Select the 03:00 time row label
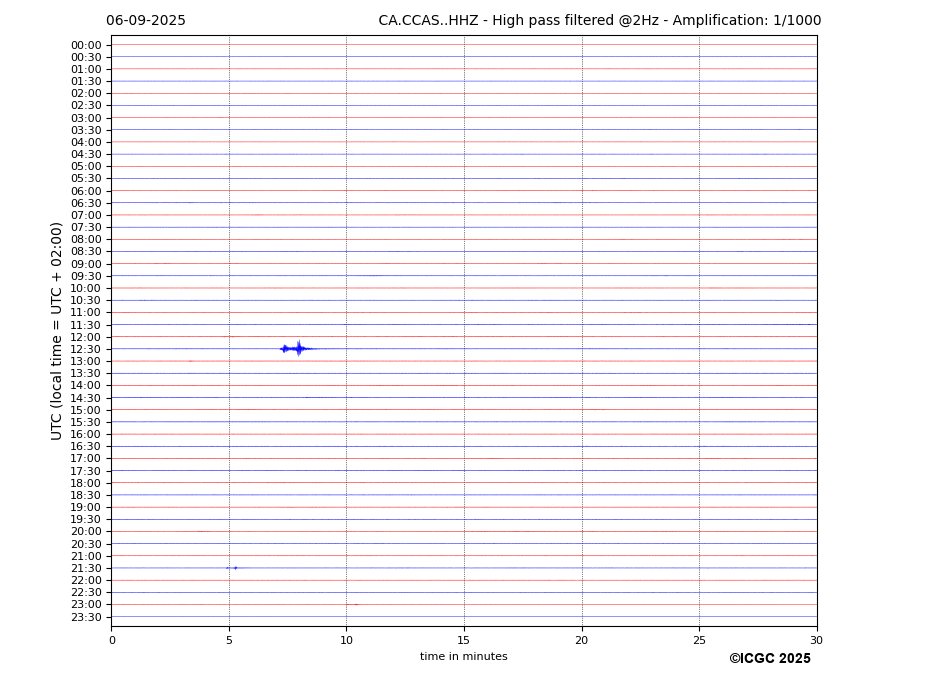 (x=86, y=118)
